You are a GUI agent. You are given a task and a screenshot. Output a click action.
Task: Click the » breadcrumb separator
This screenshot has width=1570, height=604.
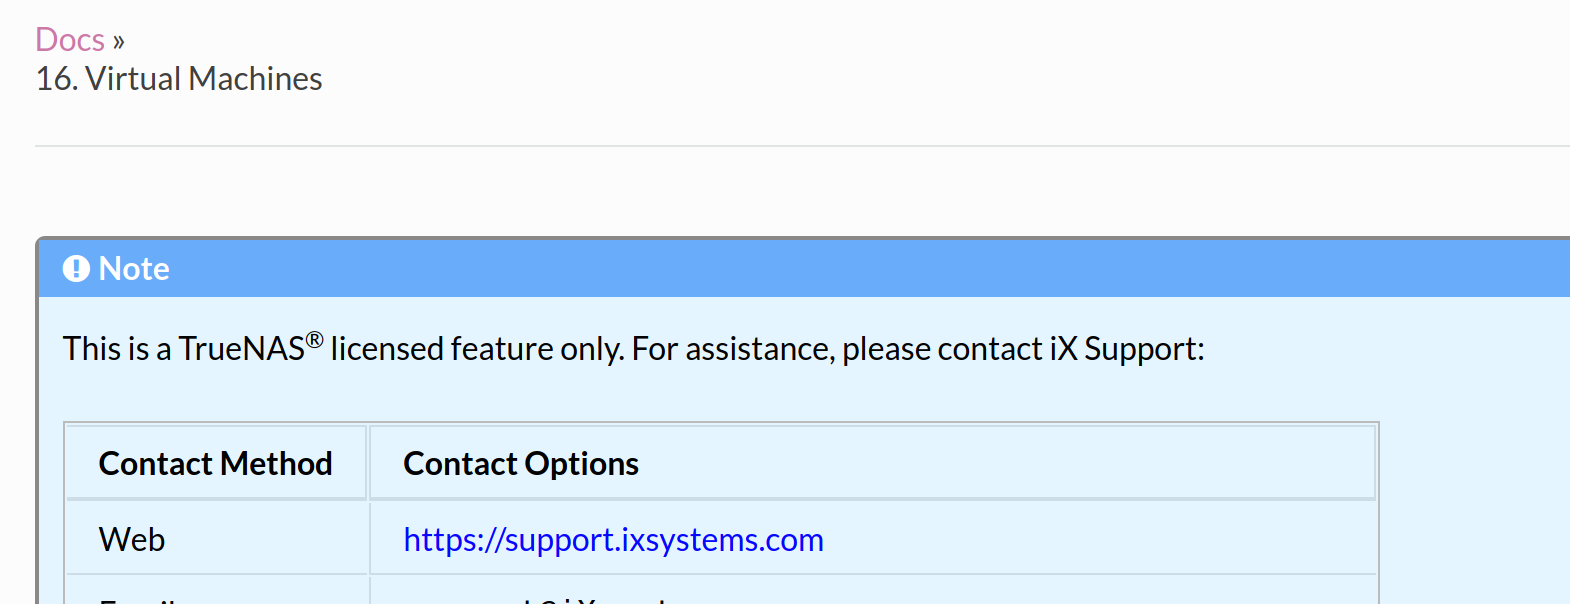(119, 42)
